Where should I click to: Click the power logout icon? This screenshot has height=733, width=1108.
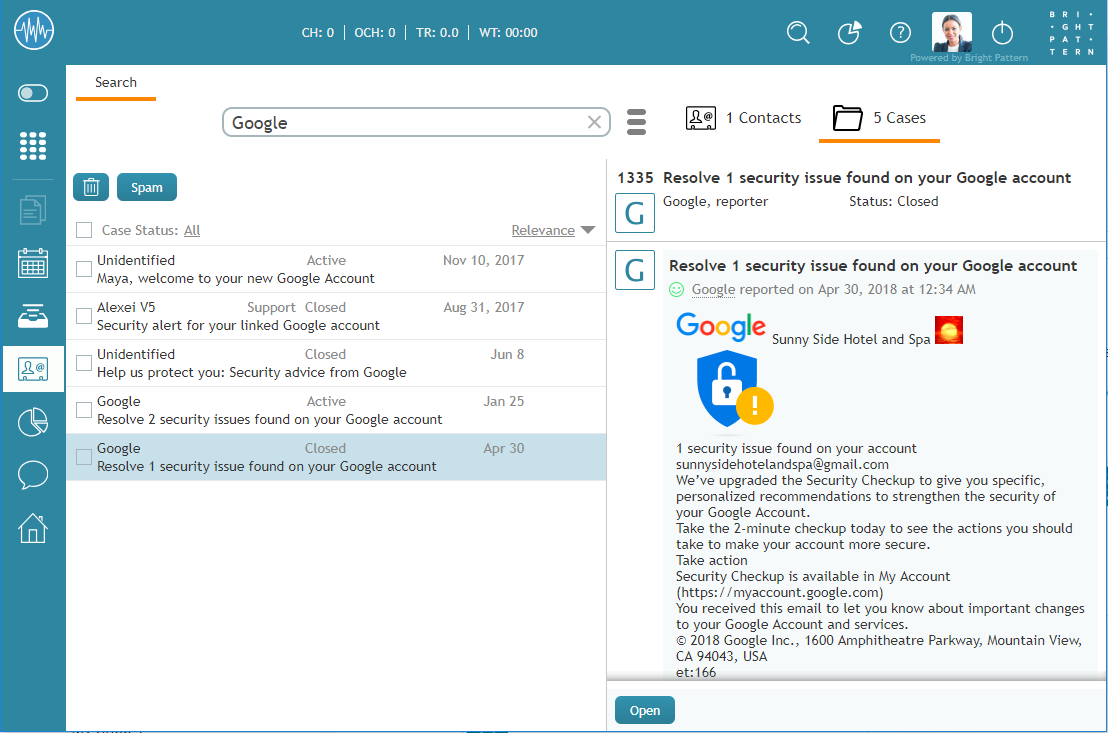[1002, 33]
